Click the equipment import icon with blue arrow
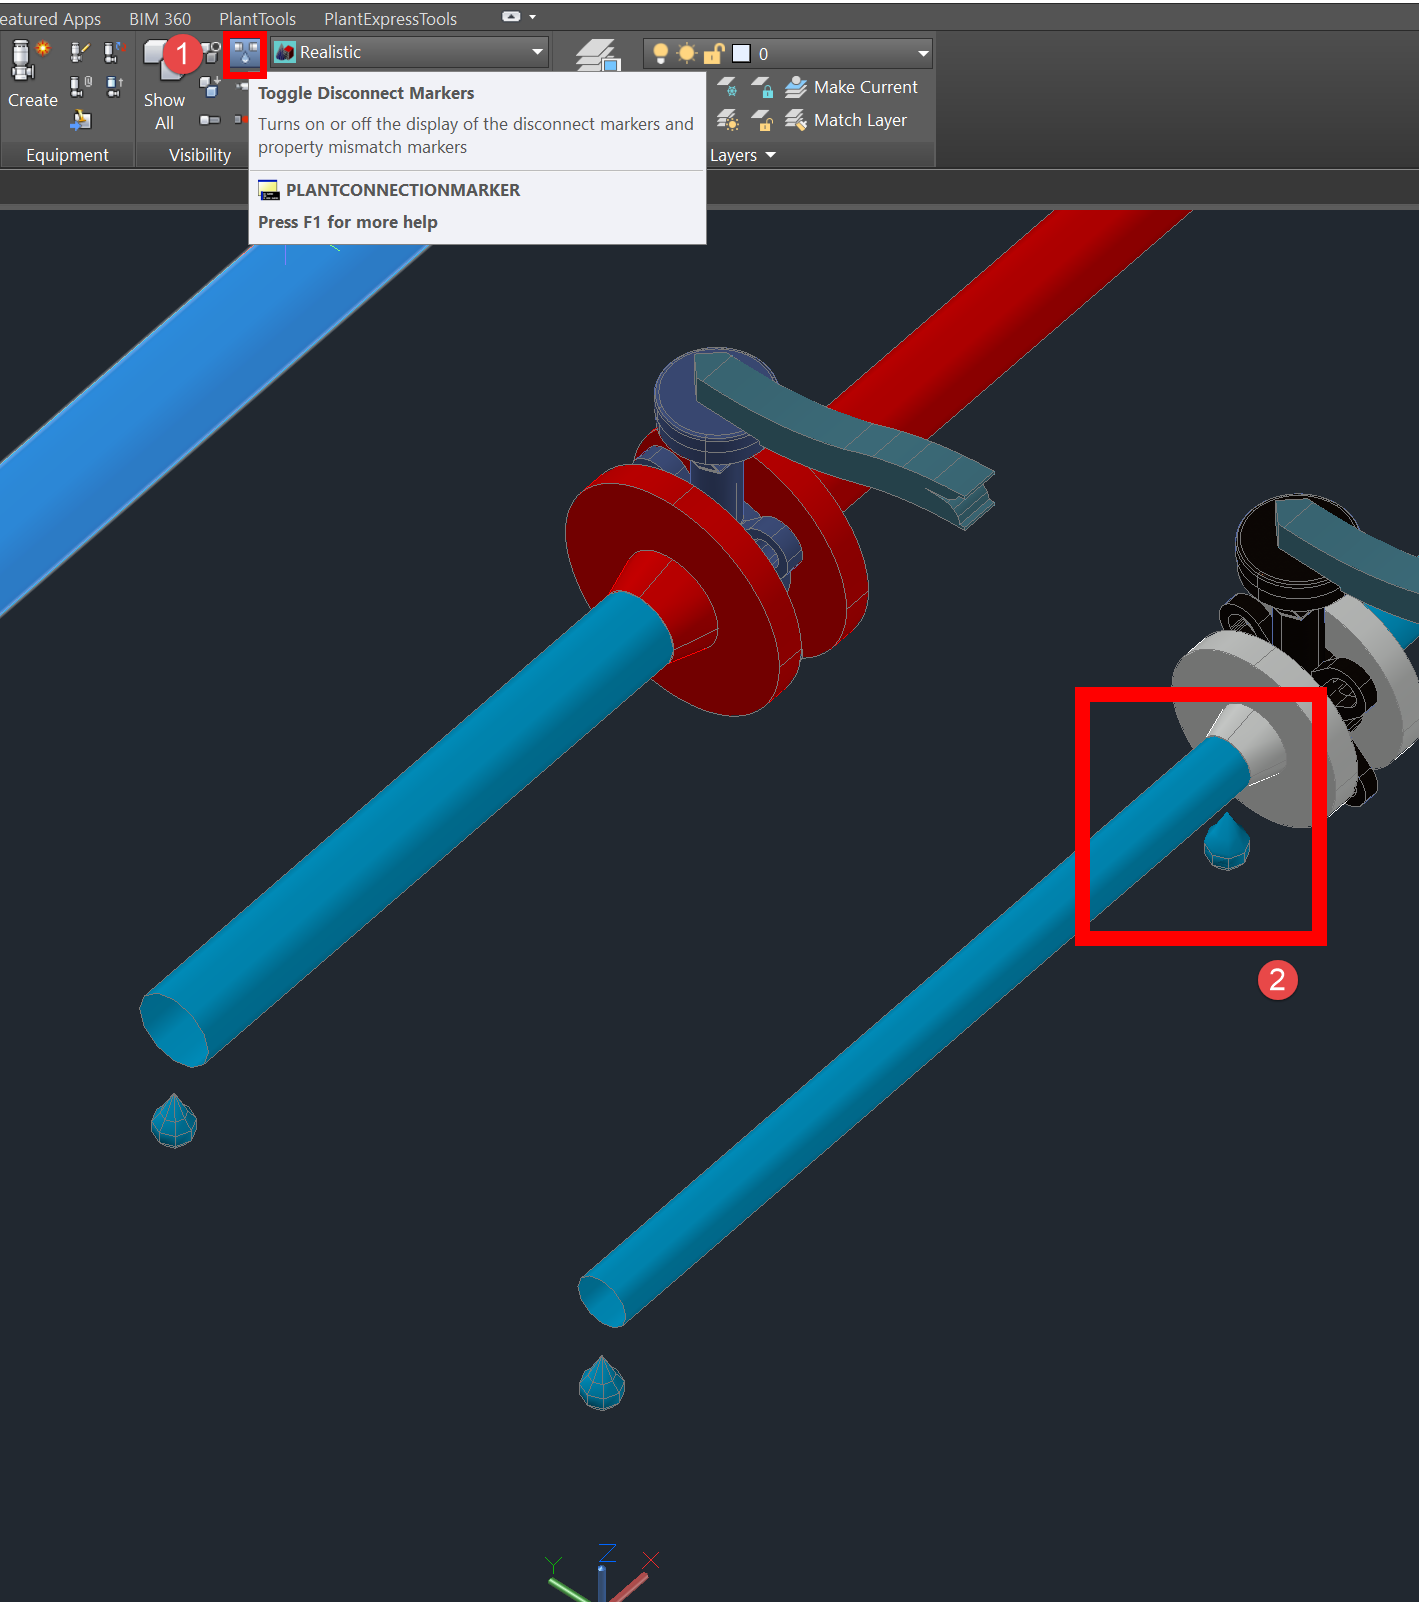1419x1602 pixels. point(81,120)
